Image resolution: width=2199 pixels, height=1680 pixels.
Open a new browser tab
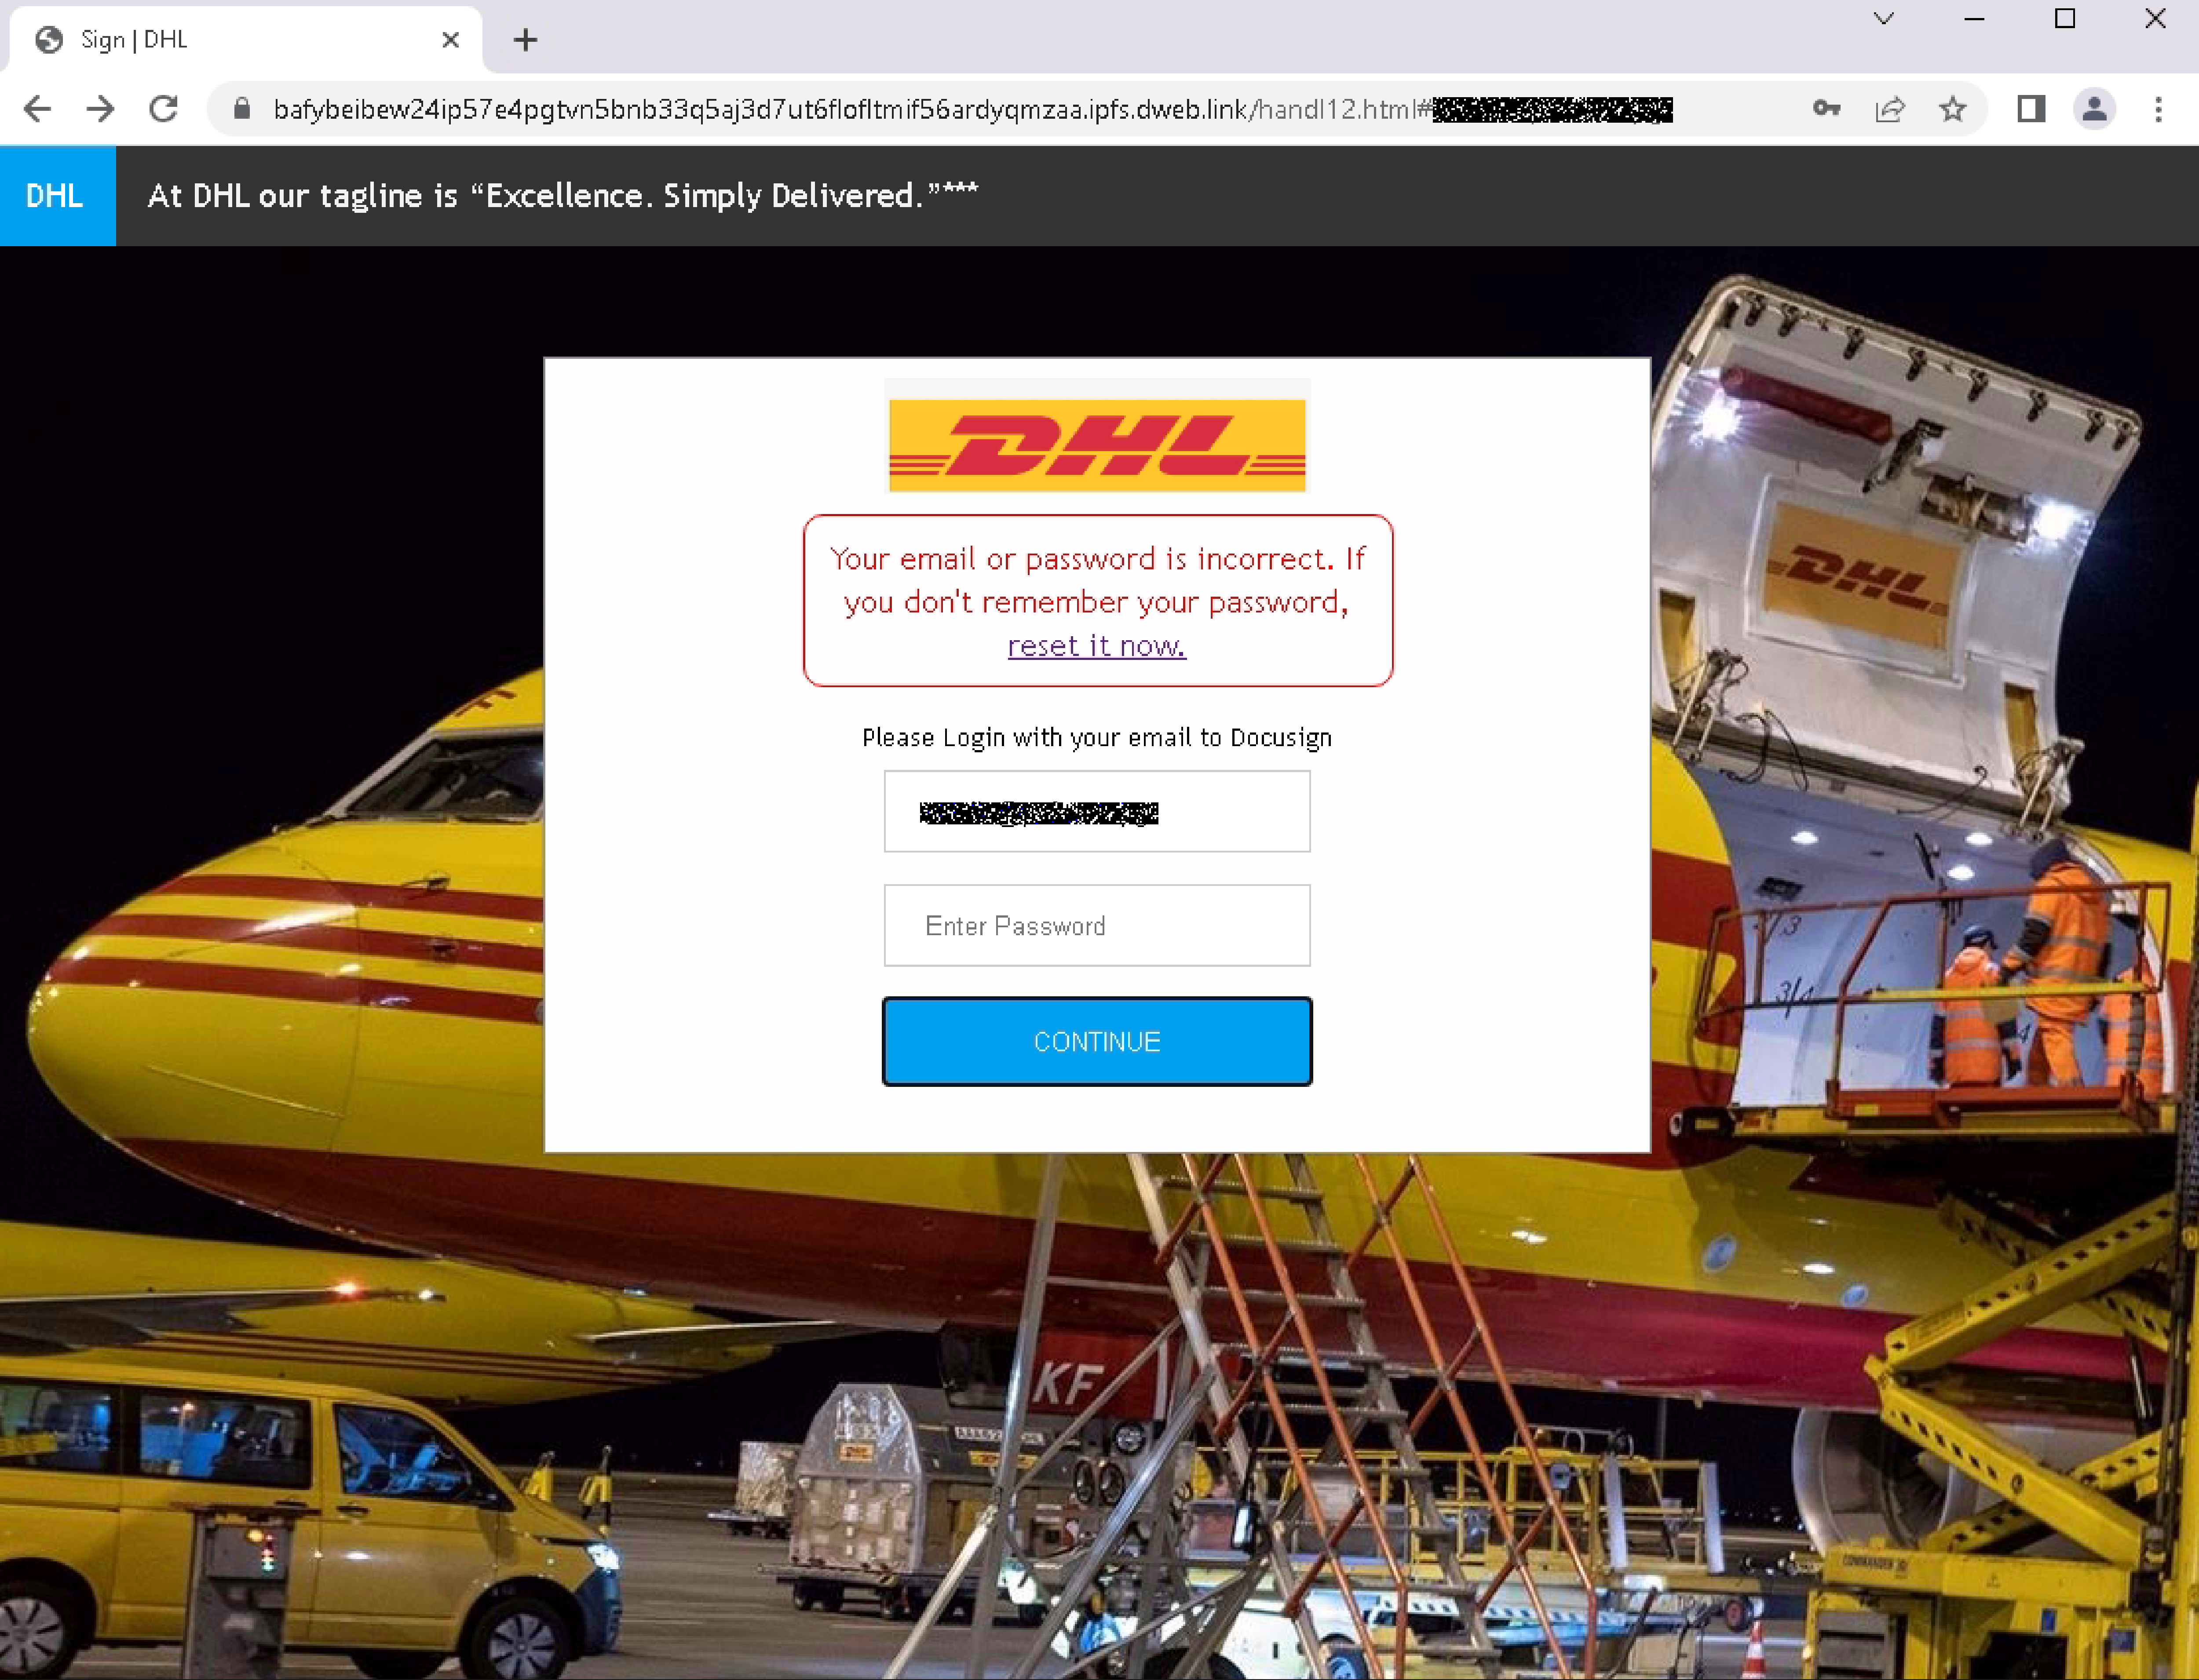pyautogui.click(x=526, y=40)
